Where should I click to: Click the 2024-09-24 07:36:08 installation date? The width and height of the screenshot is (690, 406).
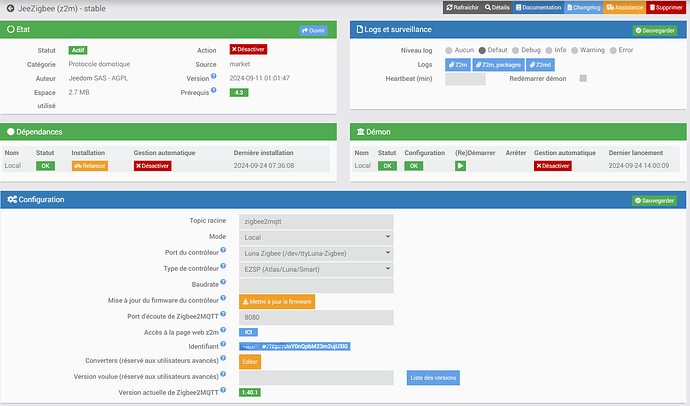[x=264, y=166]
